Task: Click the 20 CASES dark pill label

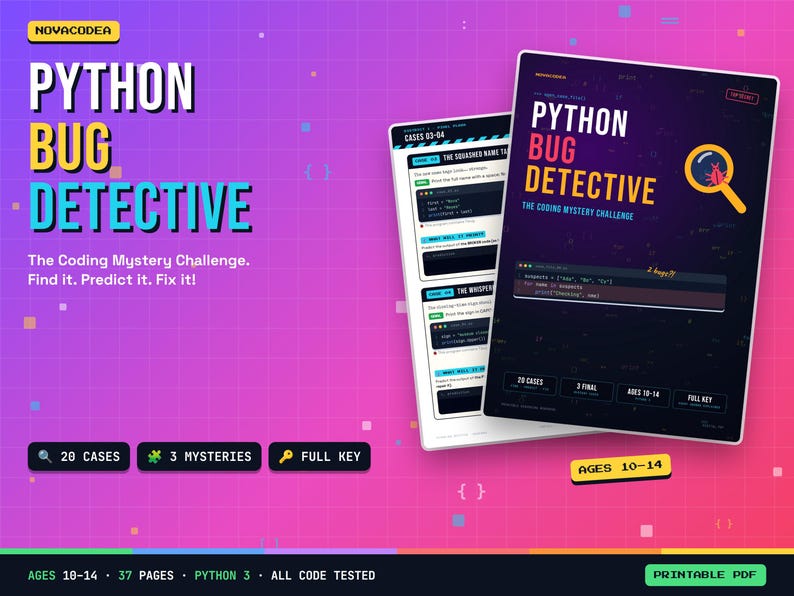Action: (x=79, y=456)
